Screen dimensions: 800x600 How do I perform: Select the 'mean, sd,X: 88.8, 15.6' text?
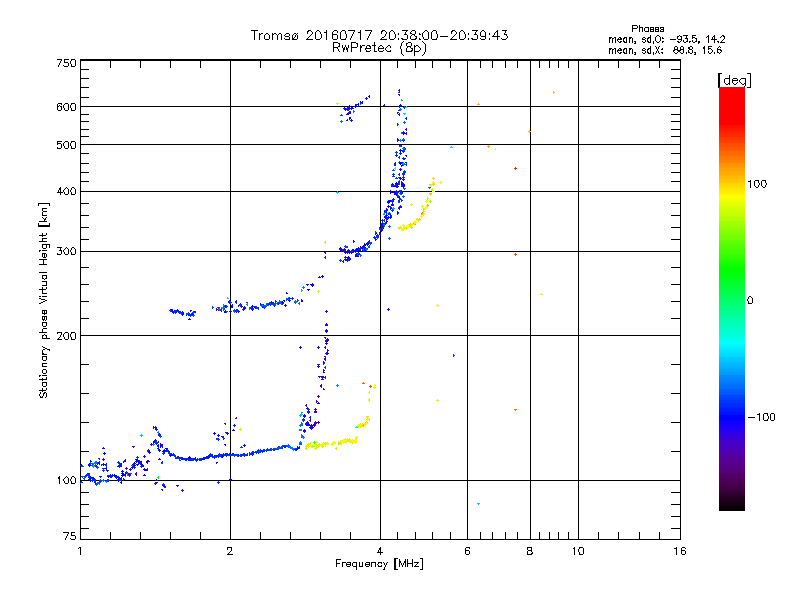tap(665, 50)
